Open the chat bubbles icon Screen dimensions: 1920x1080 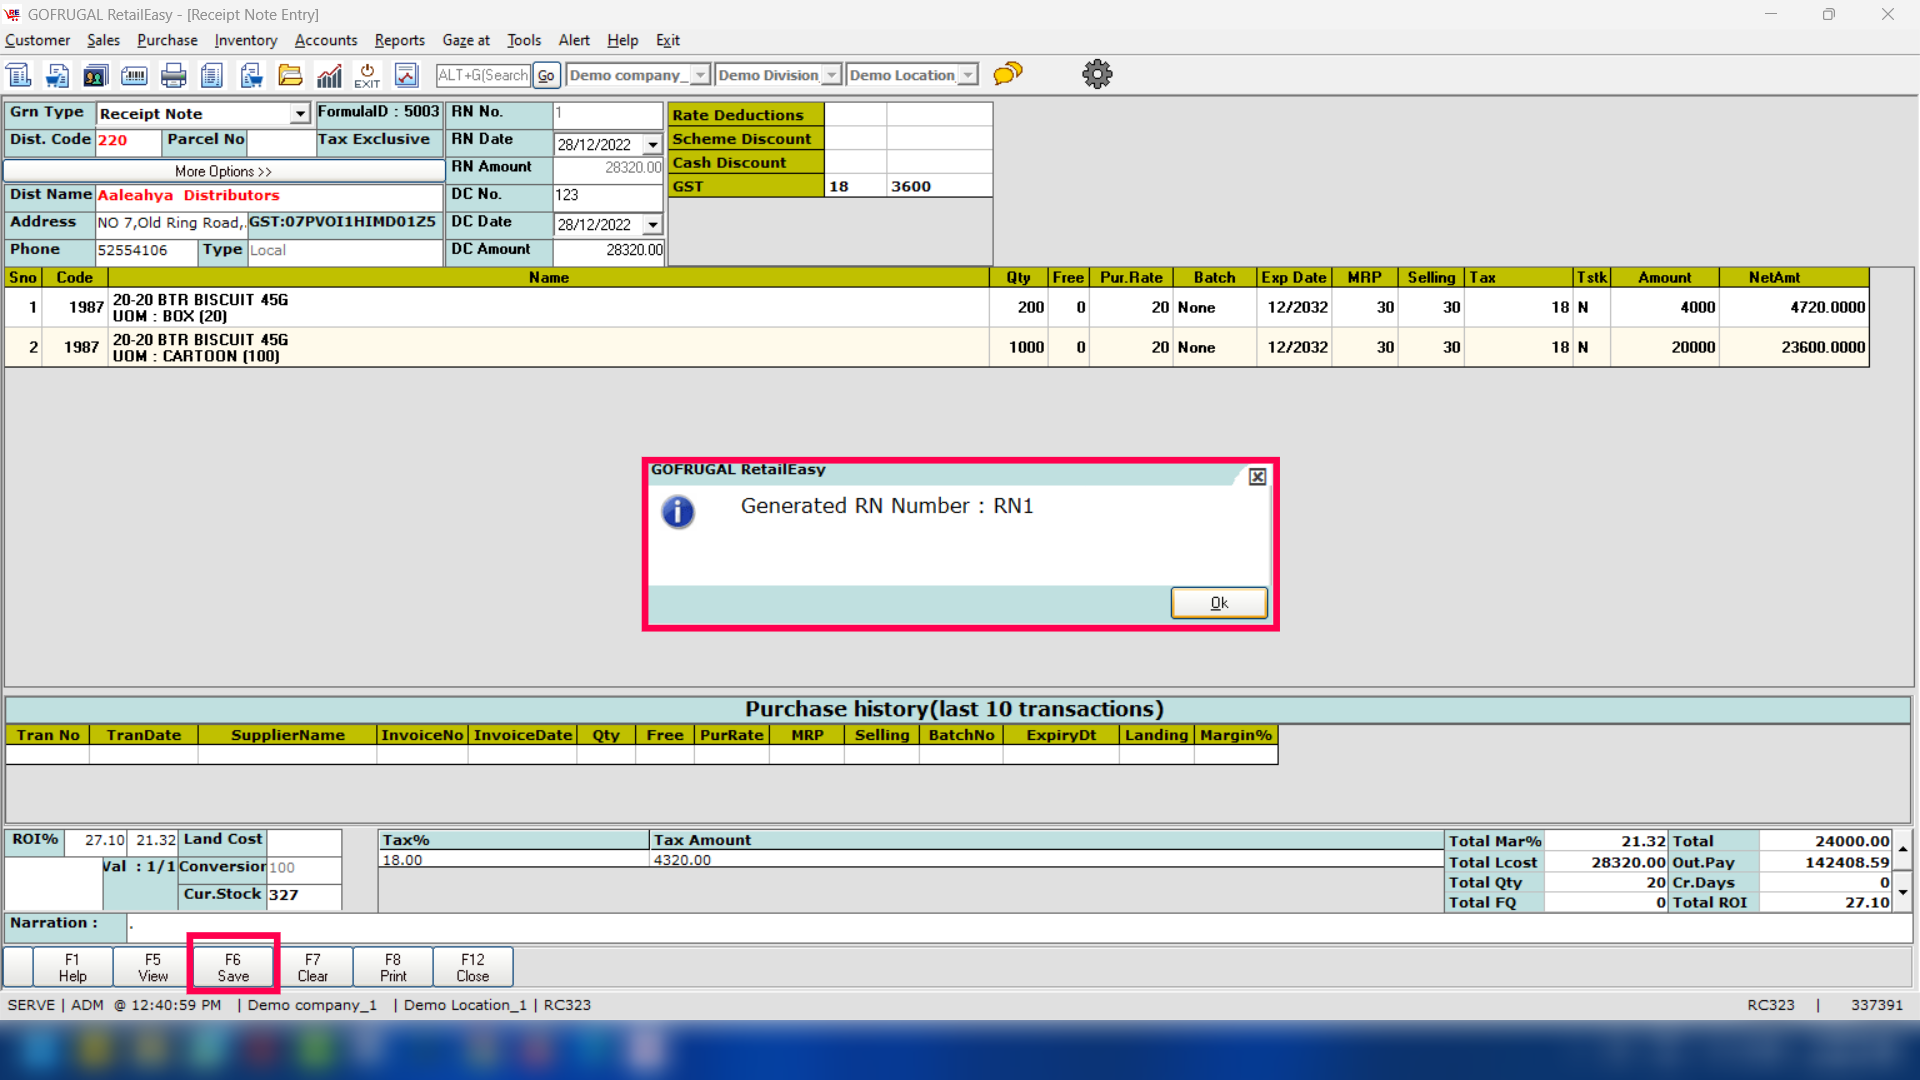[x=1008, y=74]
